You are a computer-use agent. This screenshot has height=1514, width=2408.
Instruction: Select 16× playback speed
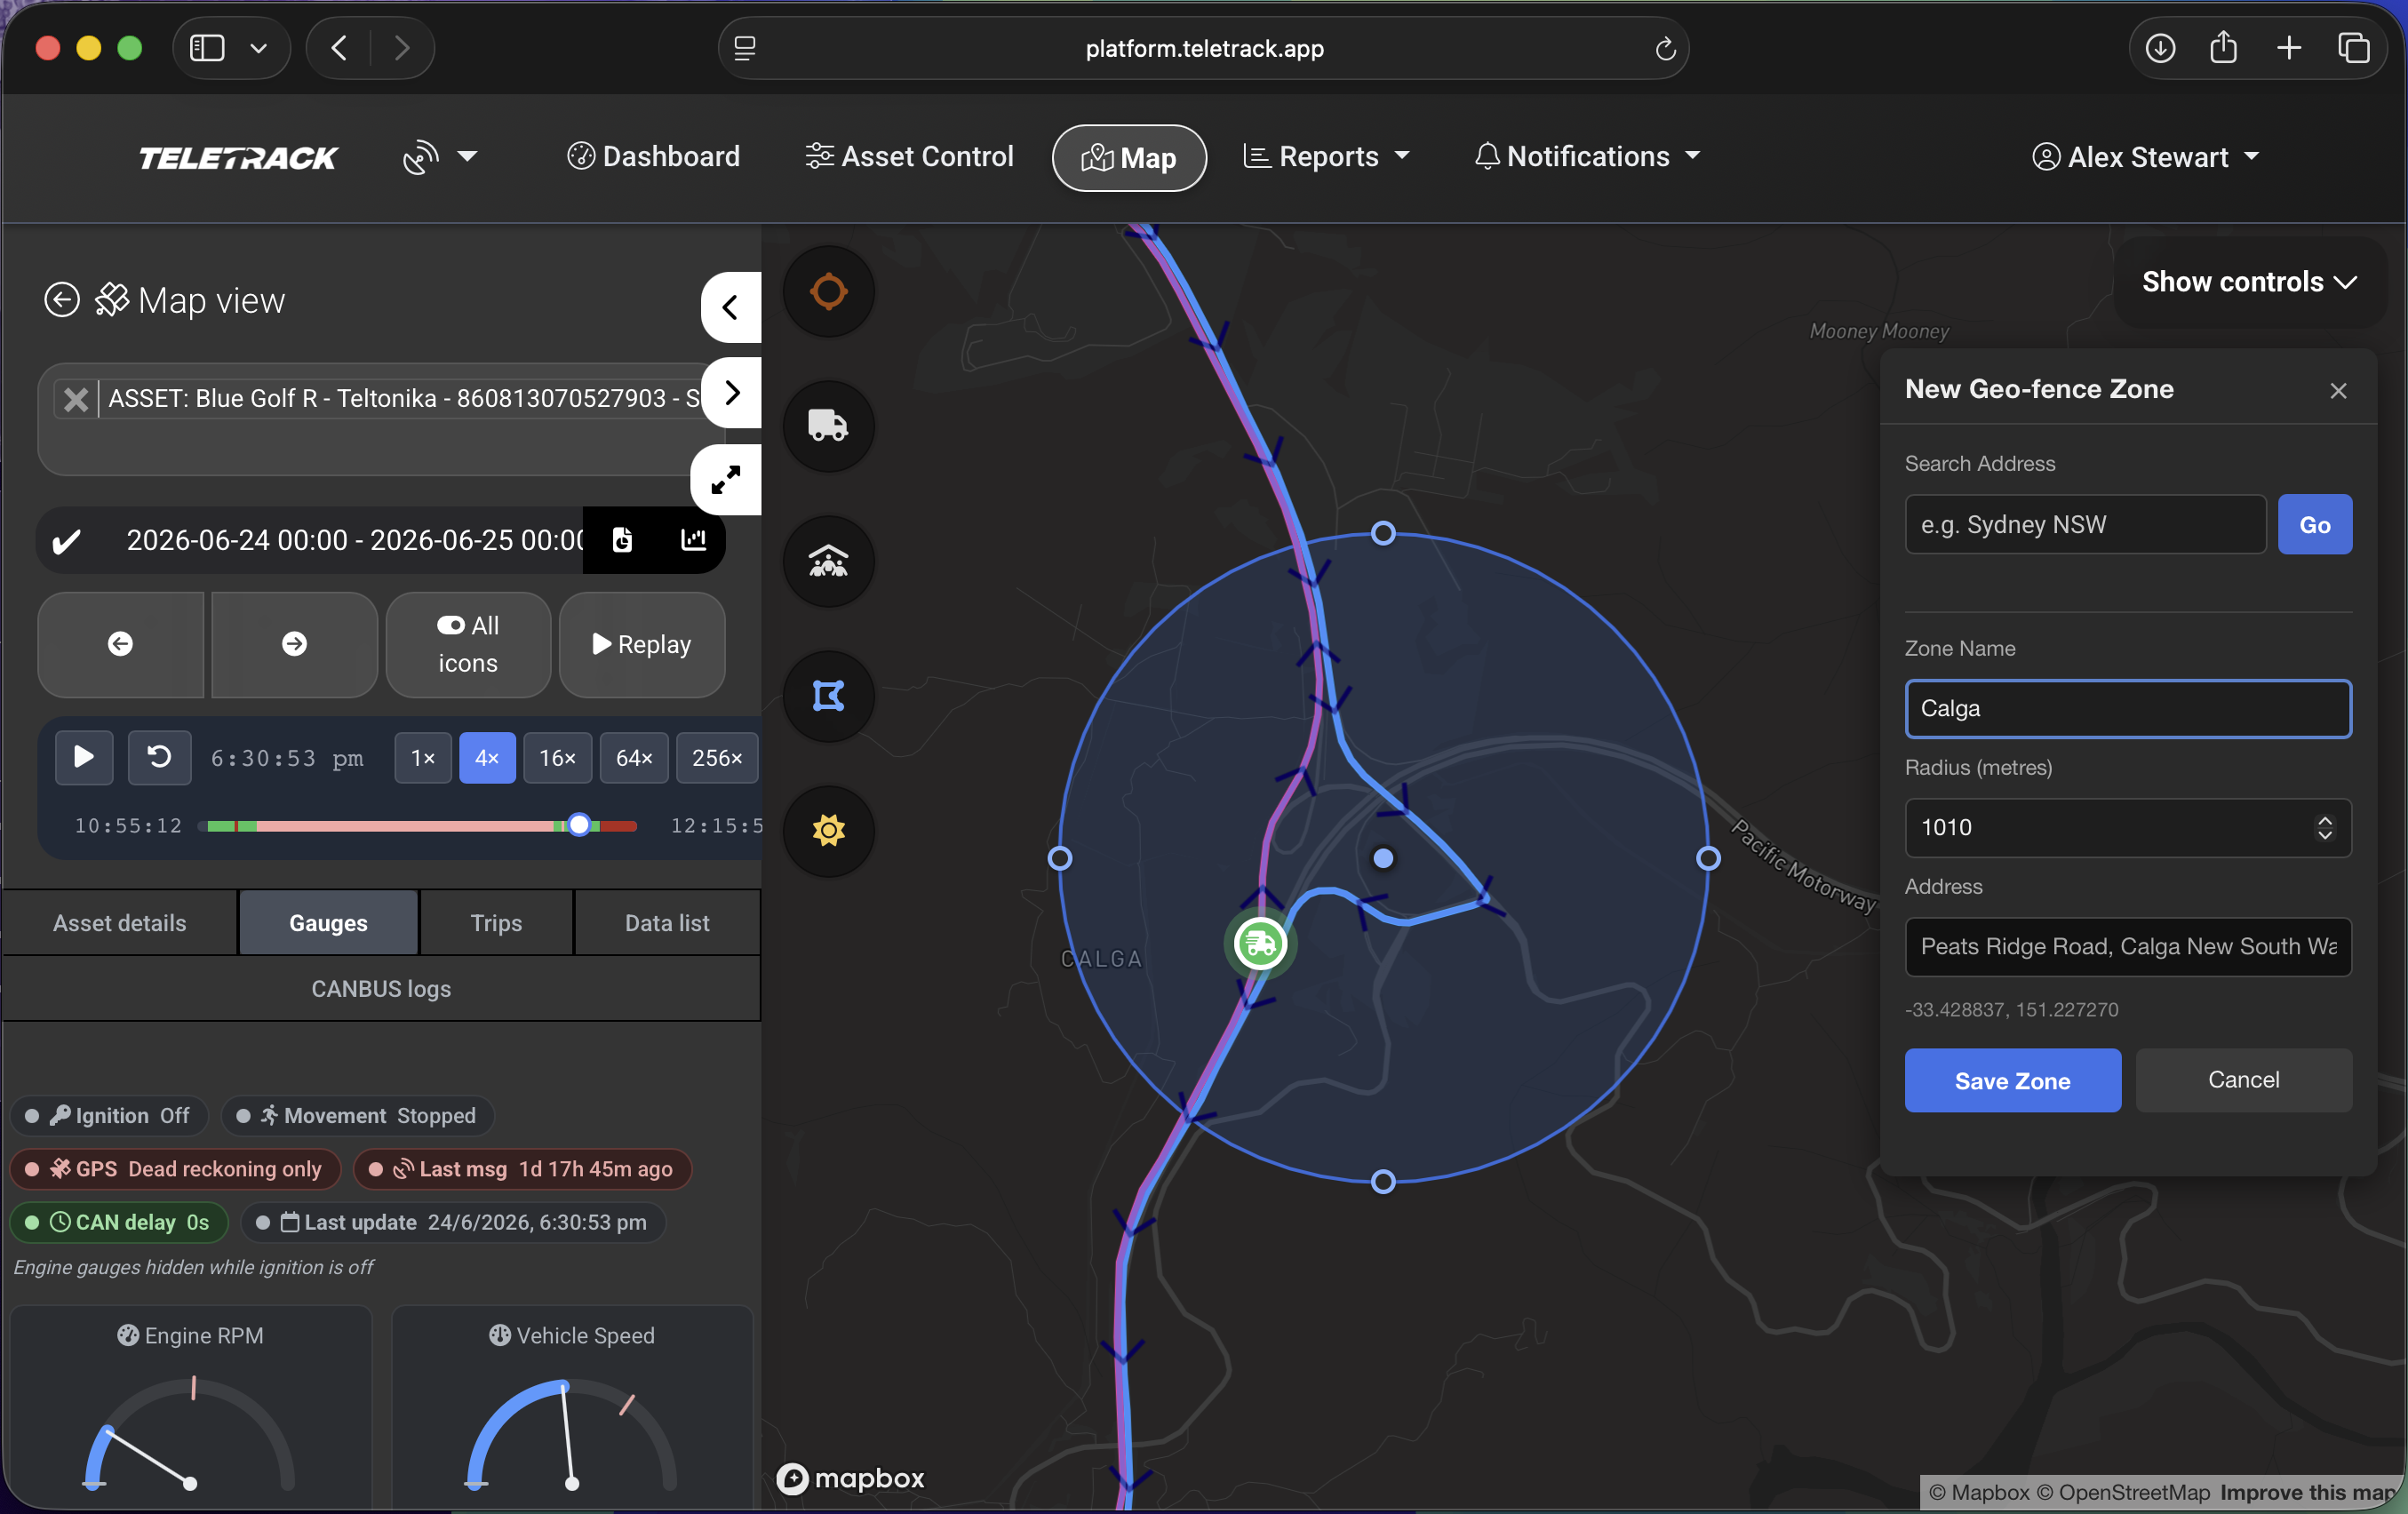coord(557,758)
